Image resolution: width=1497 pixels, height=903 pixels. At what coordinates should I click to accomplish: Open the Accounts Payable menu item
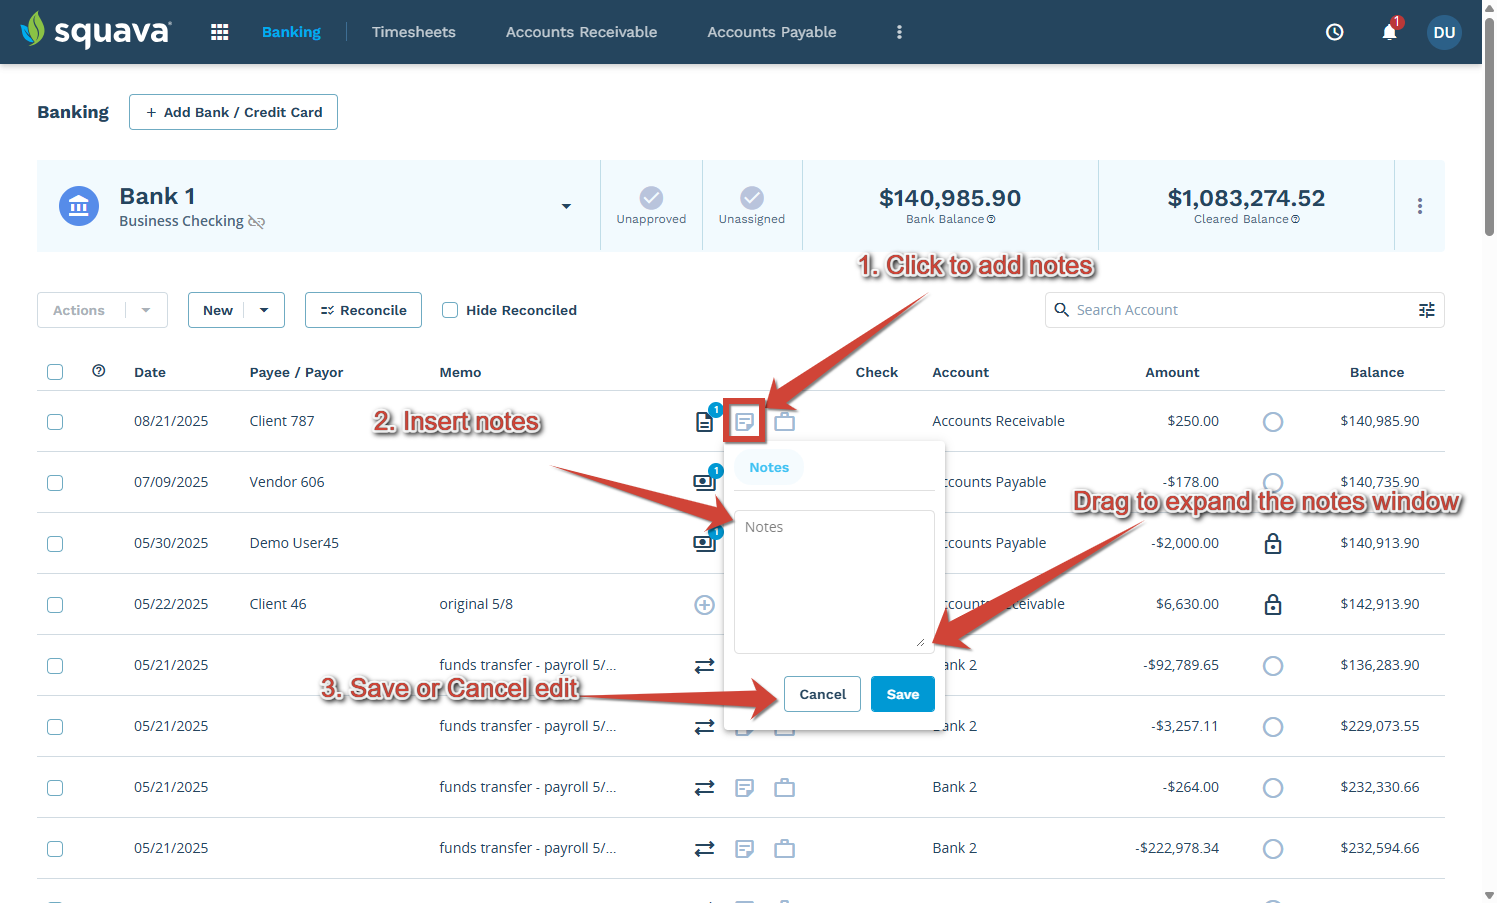(771, 31)
